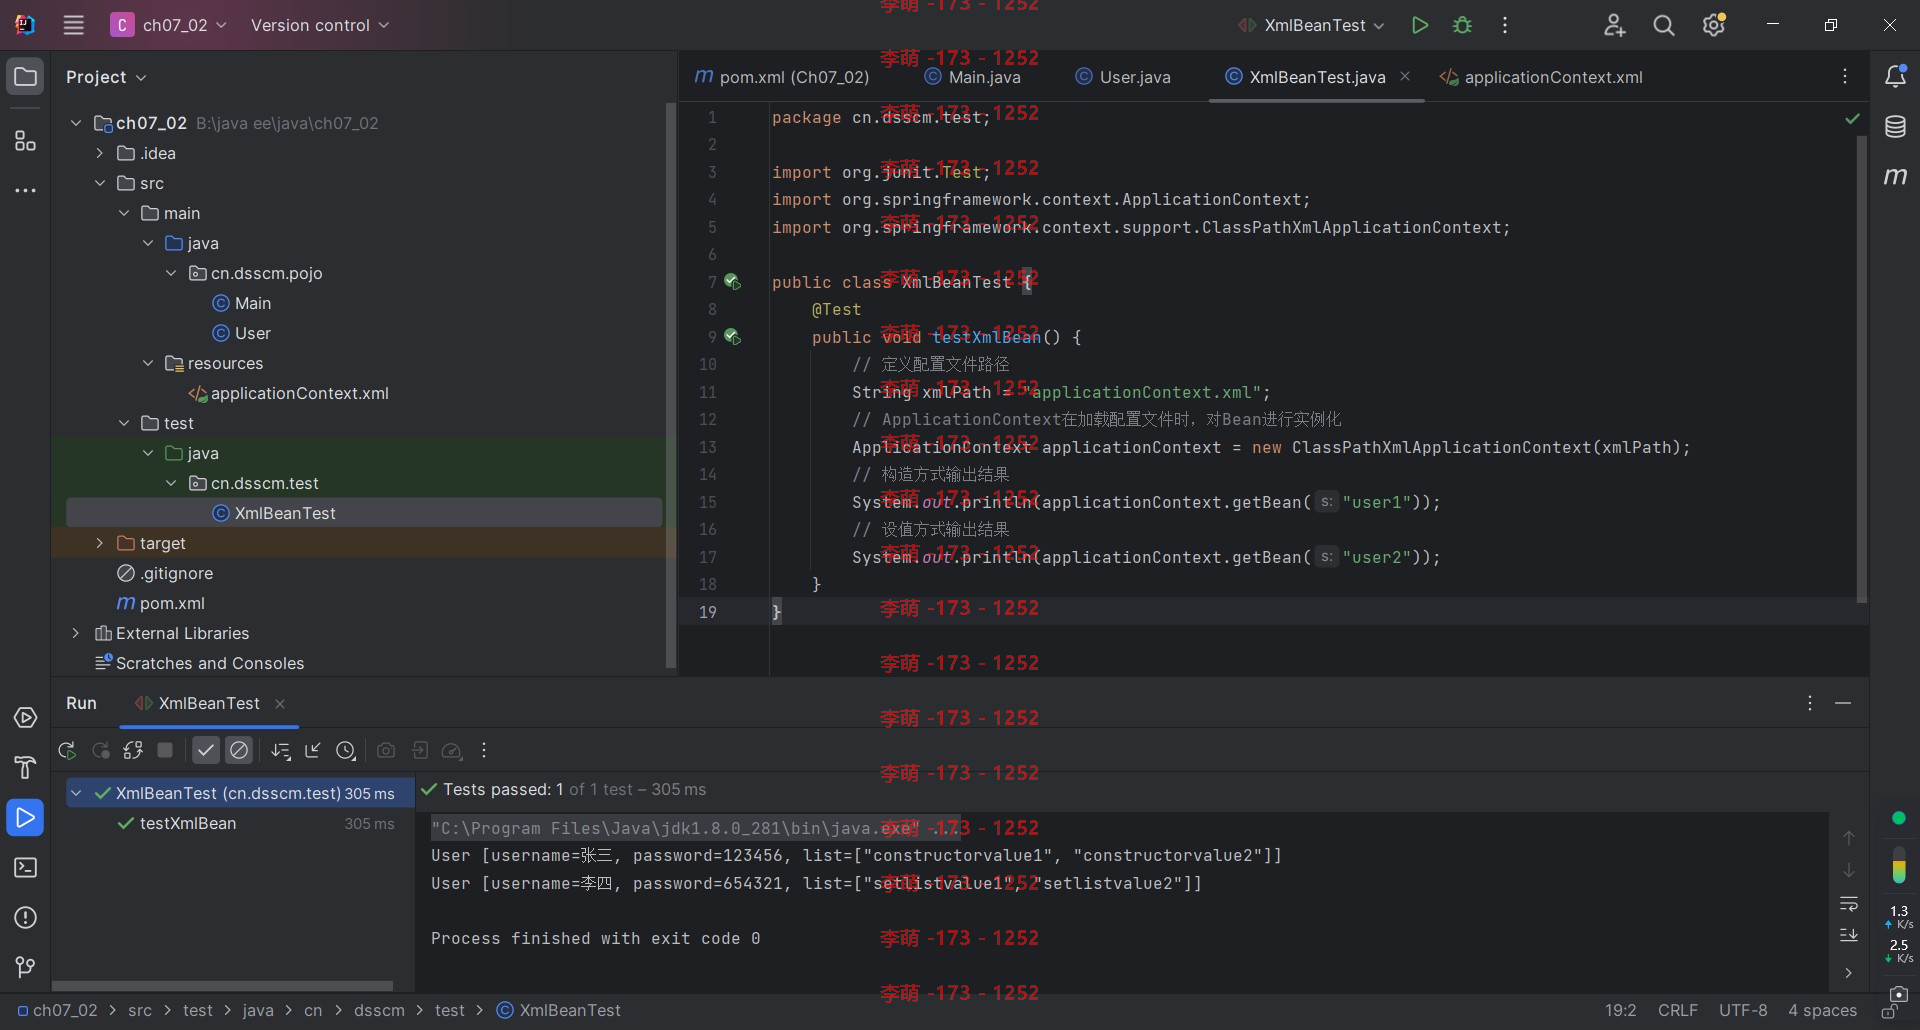Expand External Libraries node
The width and height of the screenshot is (1920, 1030).
[76, 633]
